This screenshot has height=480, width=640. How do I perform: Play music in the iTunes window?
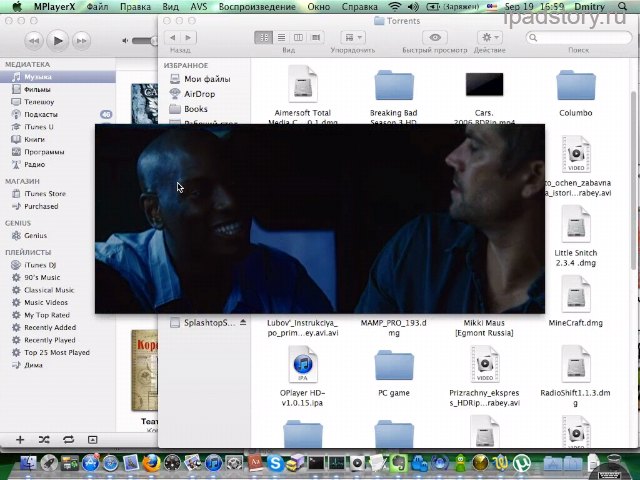click(x=58, y=40)
